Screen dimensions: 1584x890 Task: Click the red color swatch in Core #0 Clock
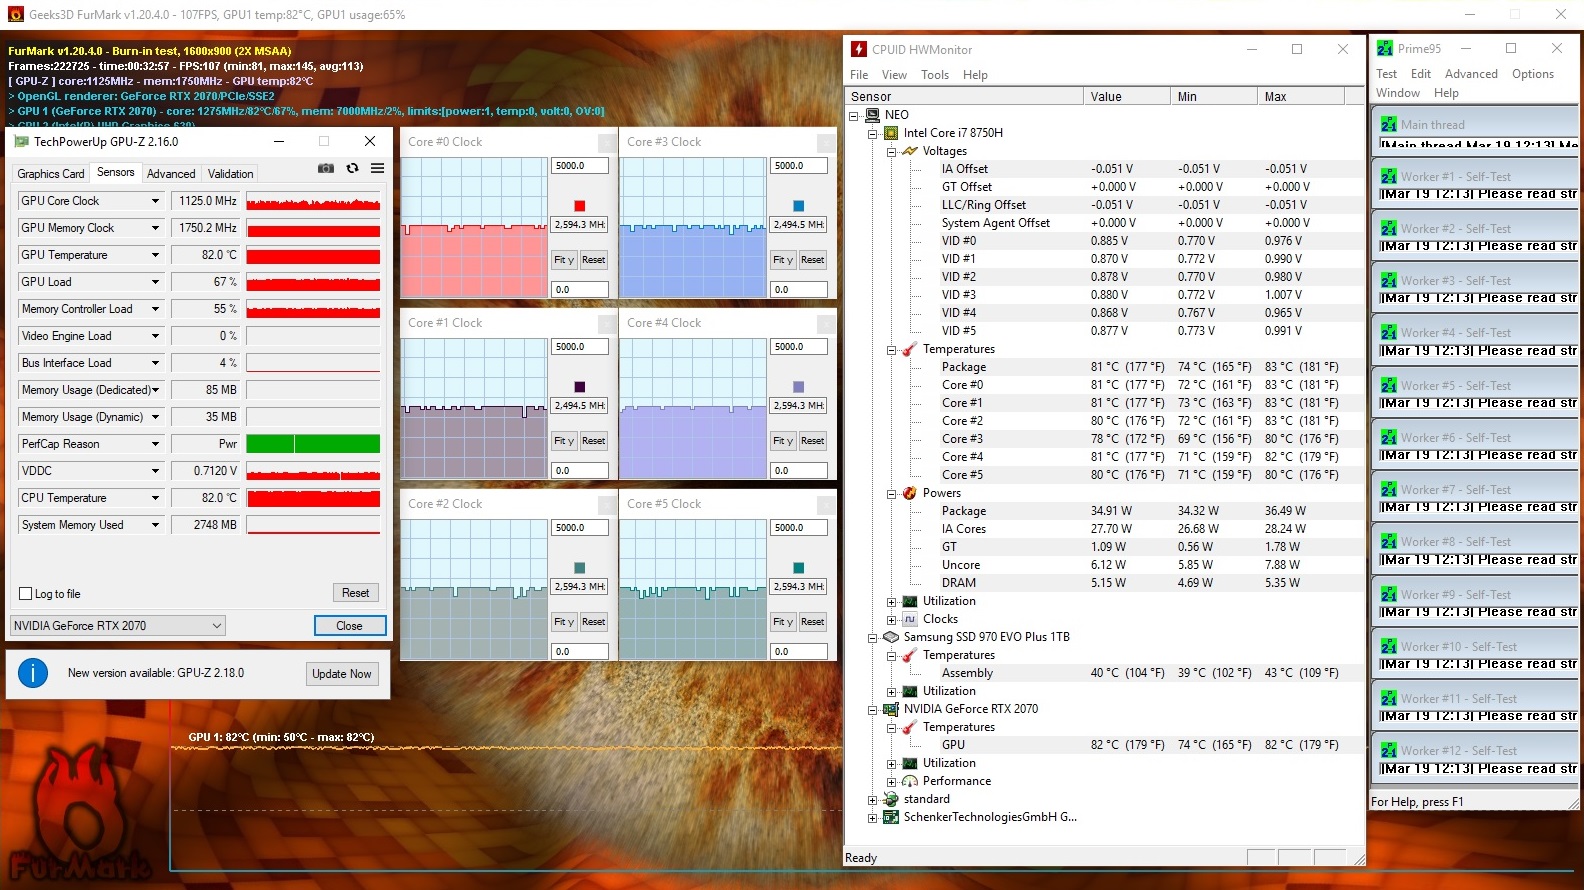pyautogui.click(x=579, y=206)
